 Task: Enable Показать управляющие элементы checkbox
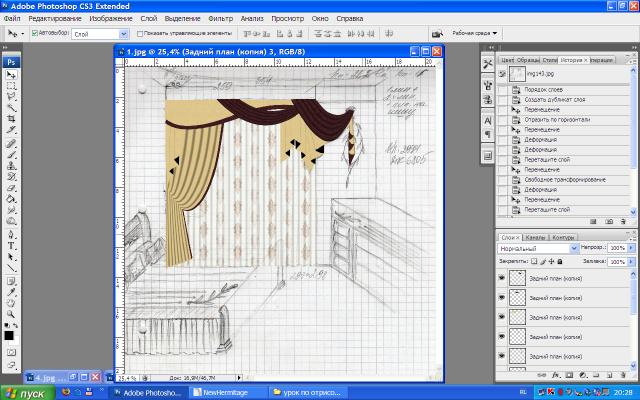tap(140, 33)
